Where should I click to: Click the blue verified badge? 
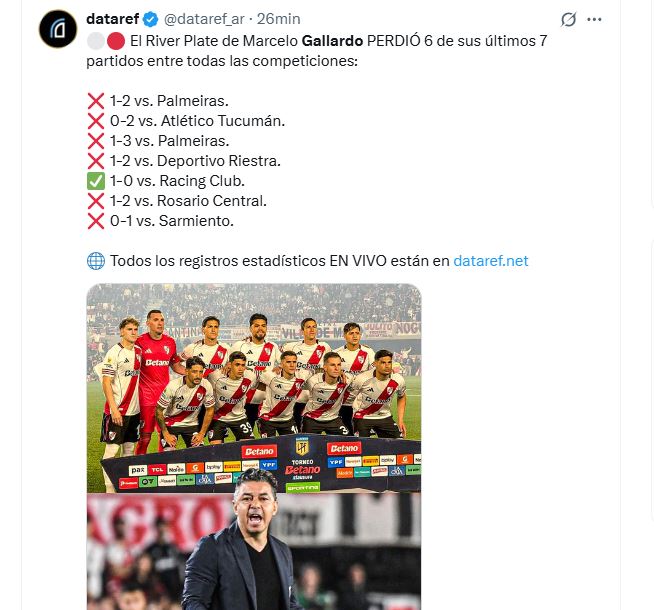(150, 19)
